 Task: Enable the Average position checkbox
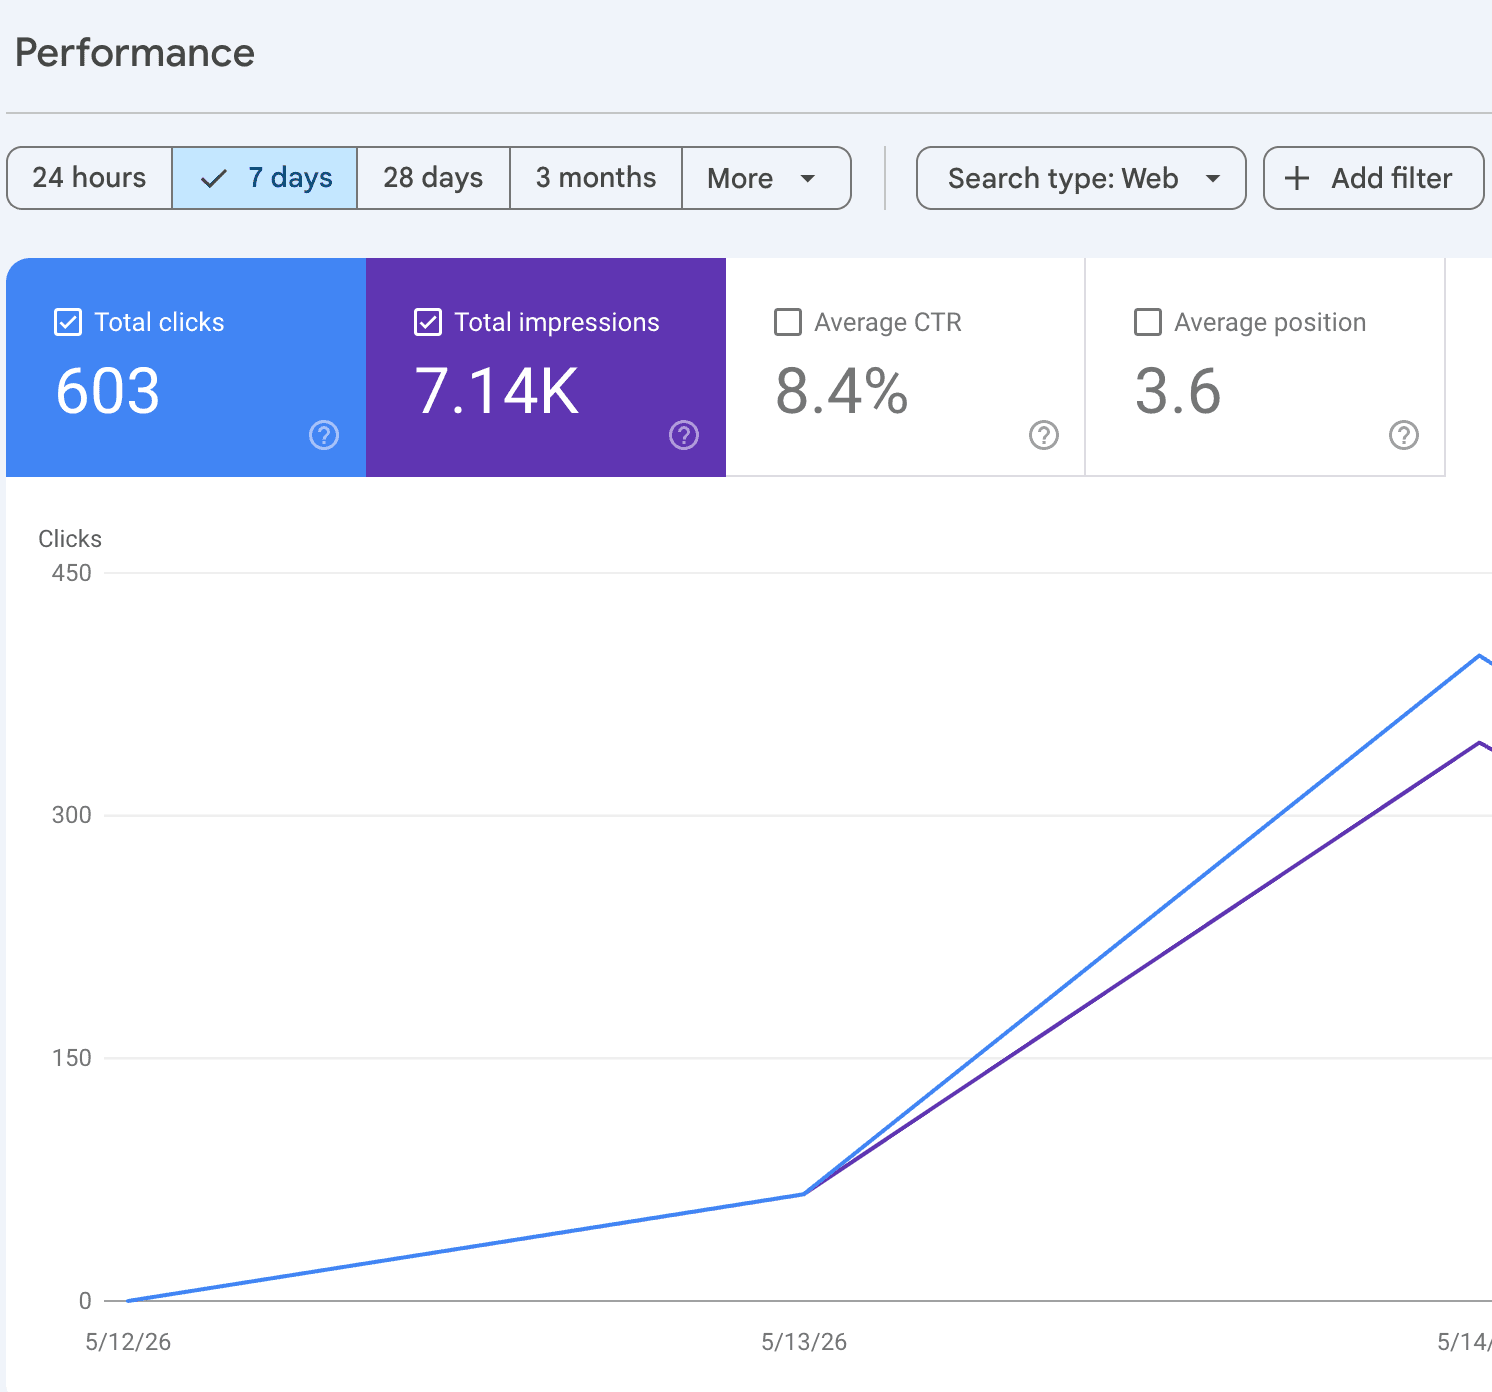(x=1148, y=322)
